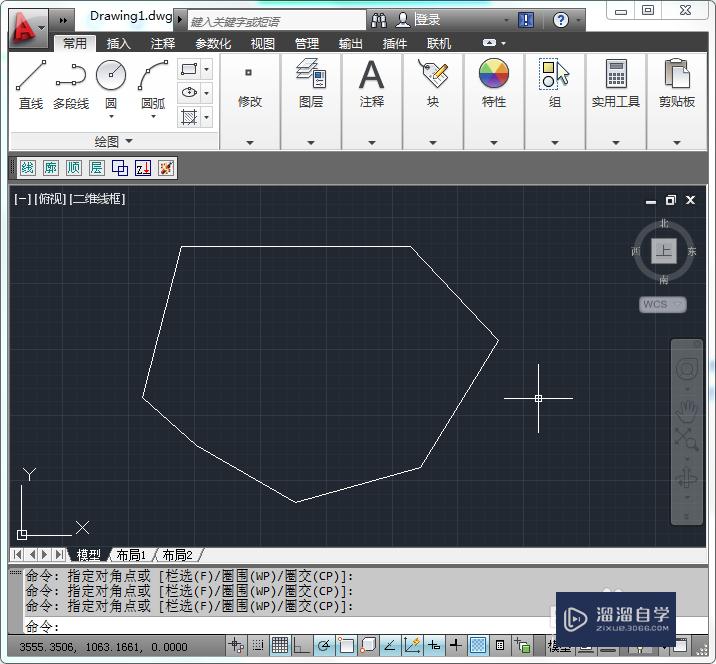Image resolution: width=716 pixels, height=664 pixels.
Task: Toggle snap mode in status bar
Action: click(258, 645)
